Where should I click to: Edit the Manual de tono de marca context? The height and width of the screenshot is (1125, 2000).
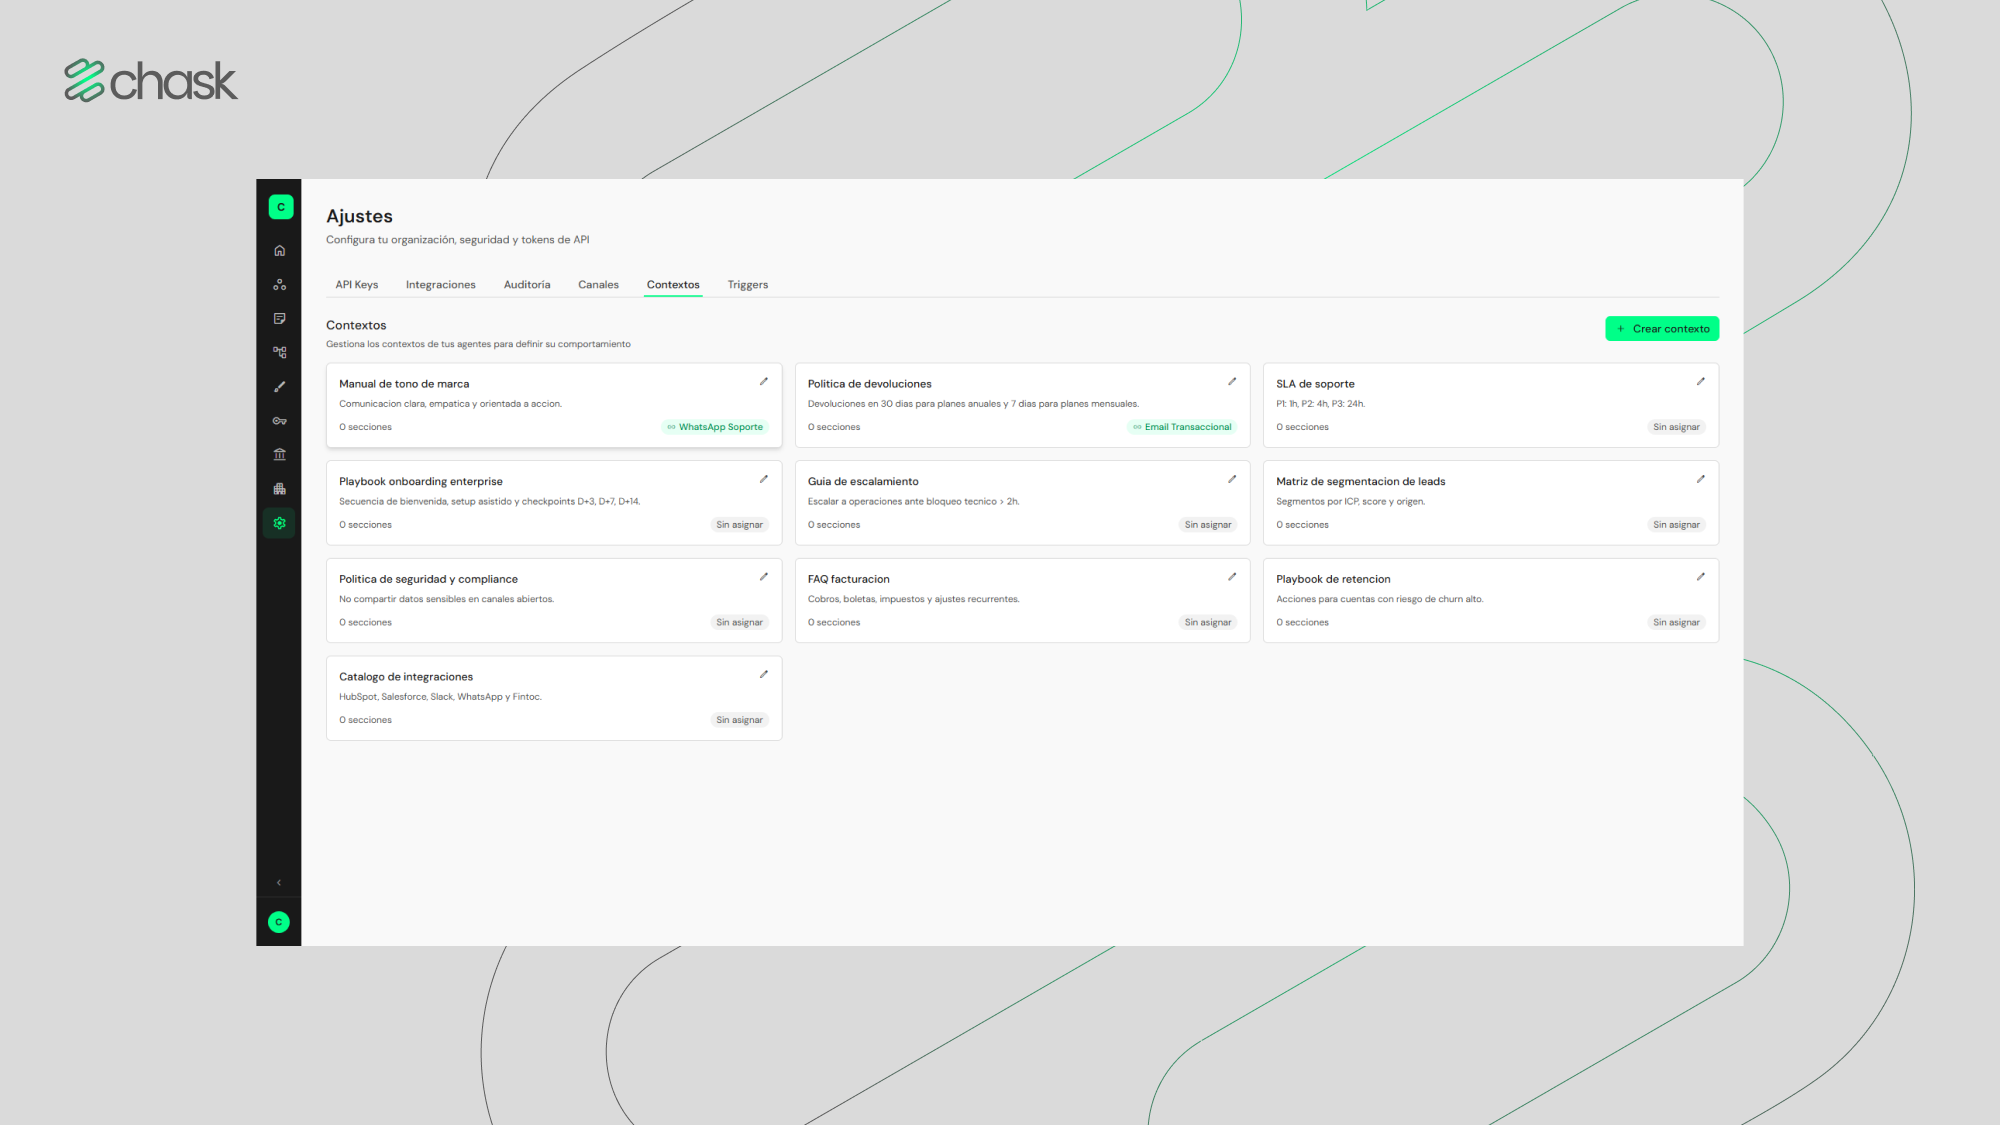(764, 381)
